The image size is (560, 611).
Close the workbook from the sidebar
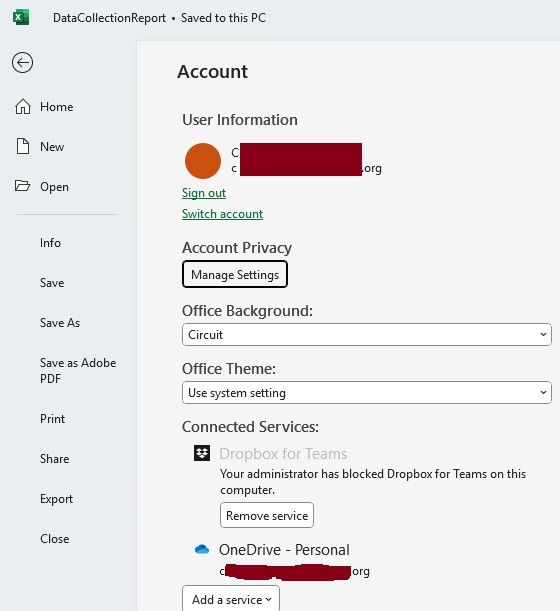click(55, 539)
